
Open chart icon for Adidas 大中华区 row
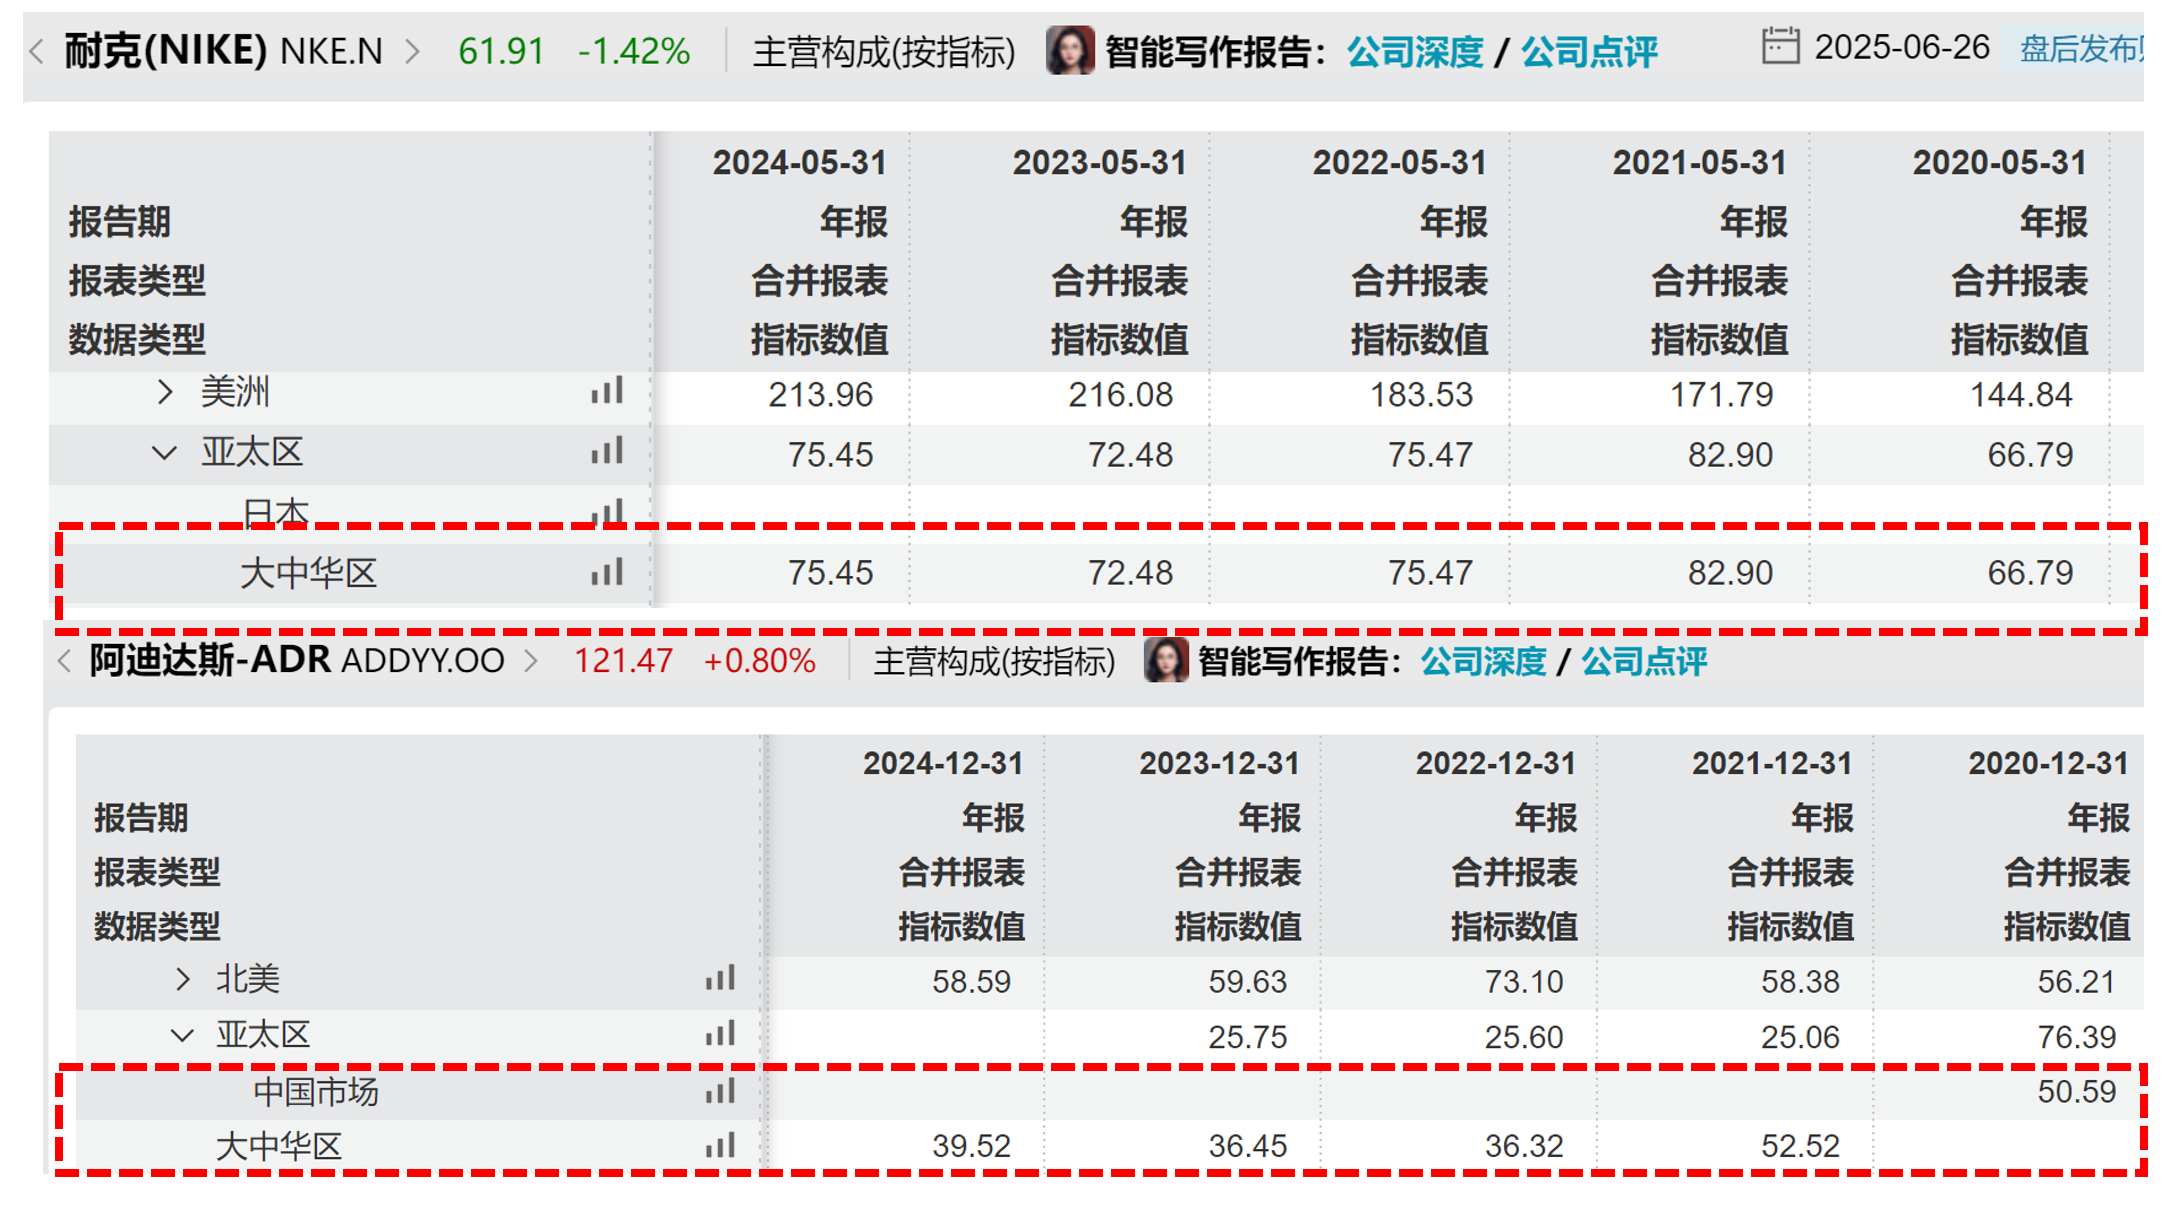pos(720,1145)
